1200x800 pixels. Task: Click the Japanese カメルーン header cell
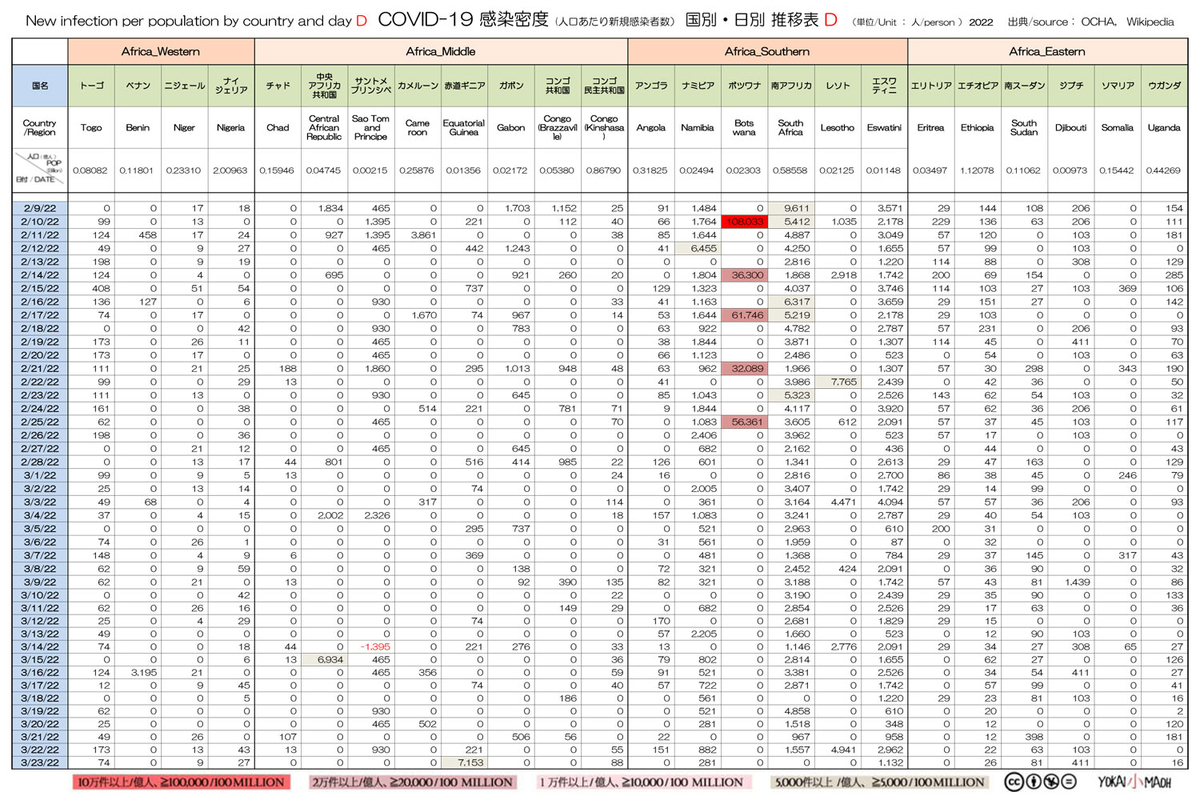tap(417, 86)
